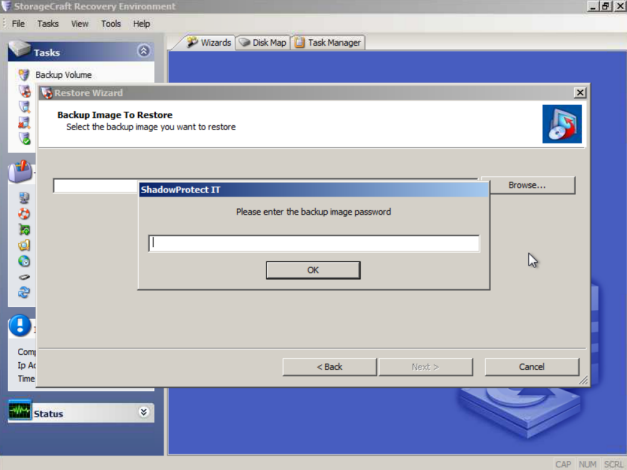
Task: Open the Help menu
Action: point(142,24)
